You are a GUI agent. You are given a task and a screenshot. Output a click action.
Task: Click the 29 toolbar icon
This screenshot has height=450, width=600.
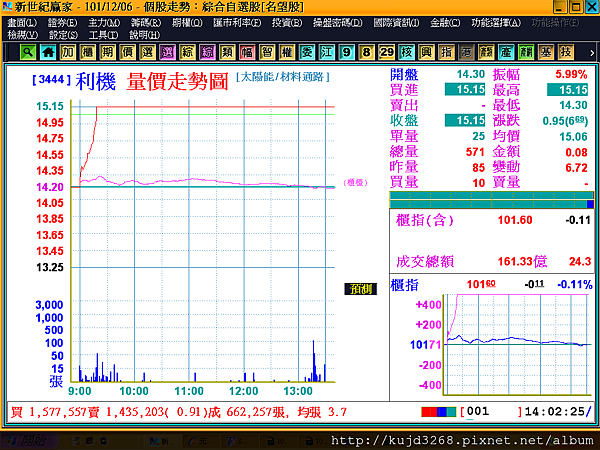pos(386,52)
